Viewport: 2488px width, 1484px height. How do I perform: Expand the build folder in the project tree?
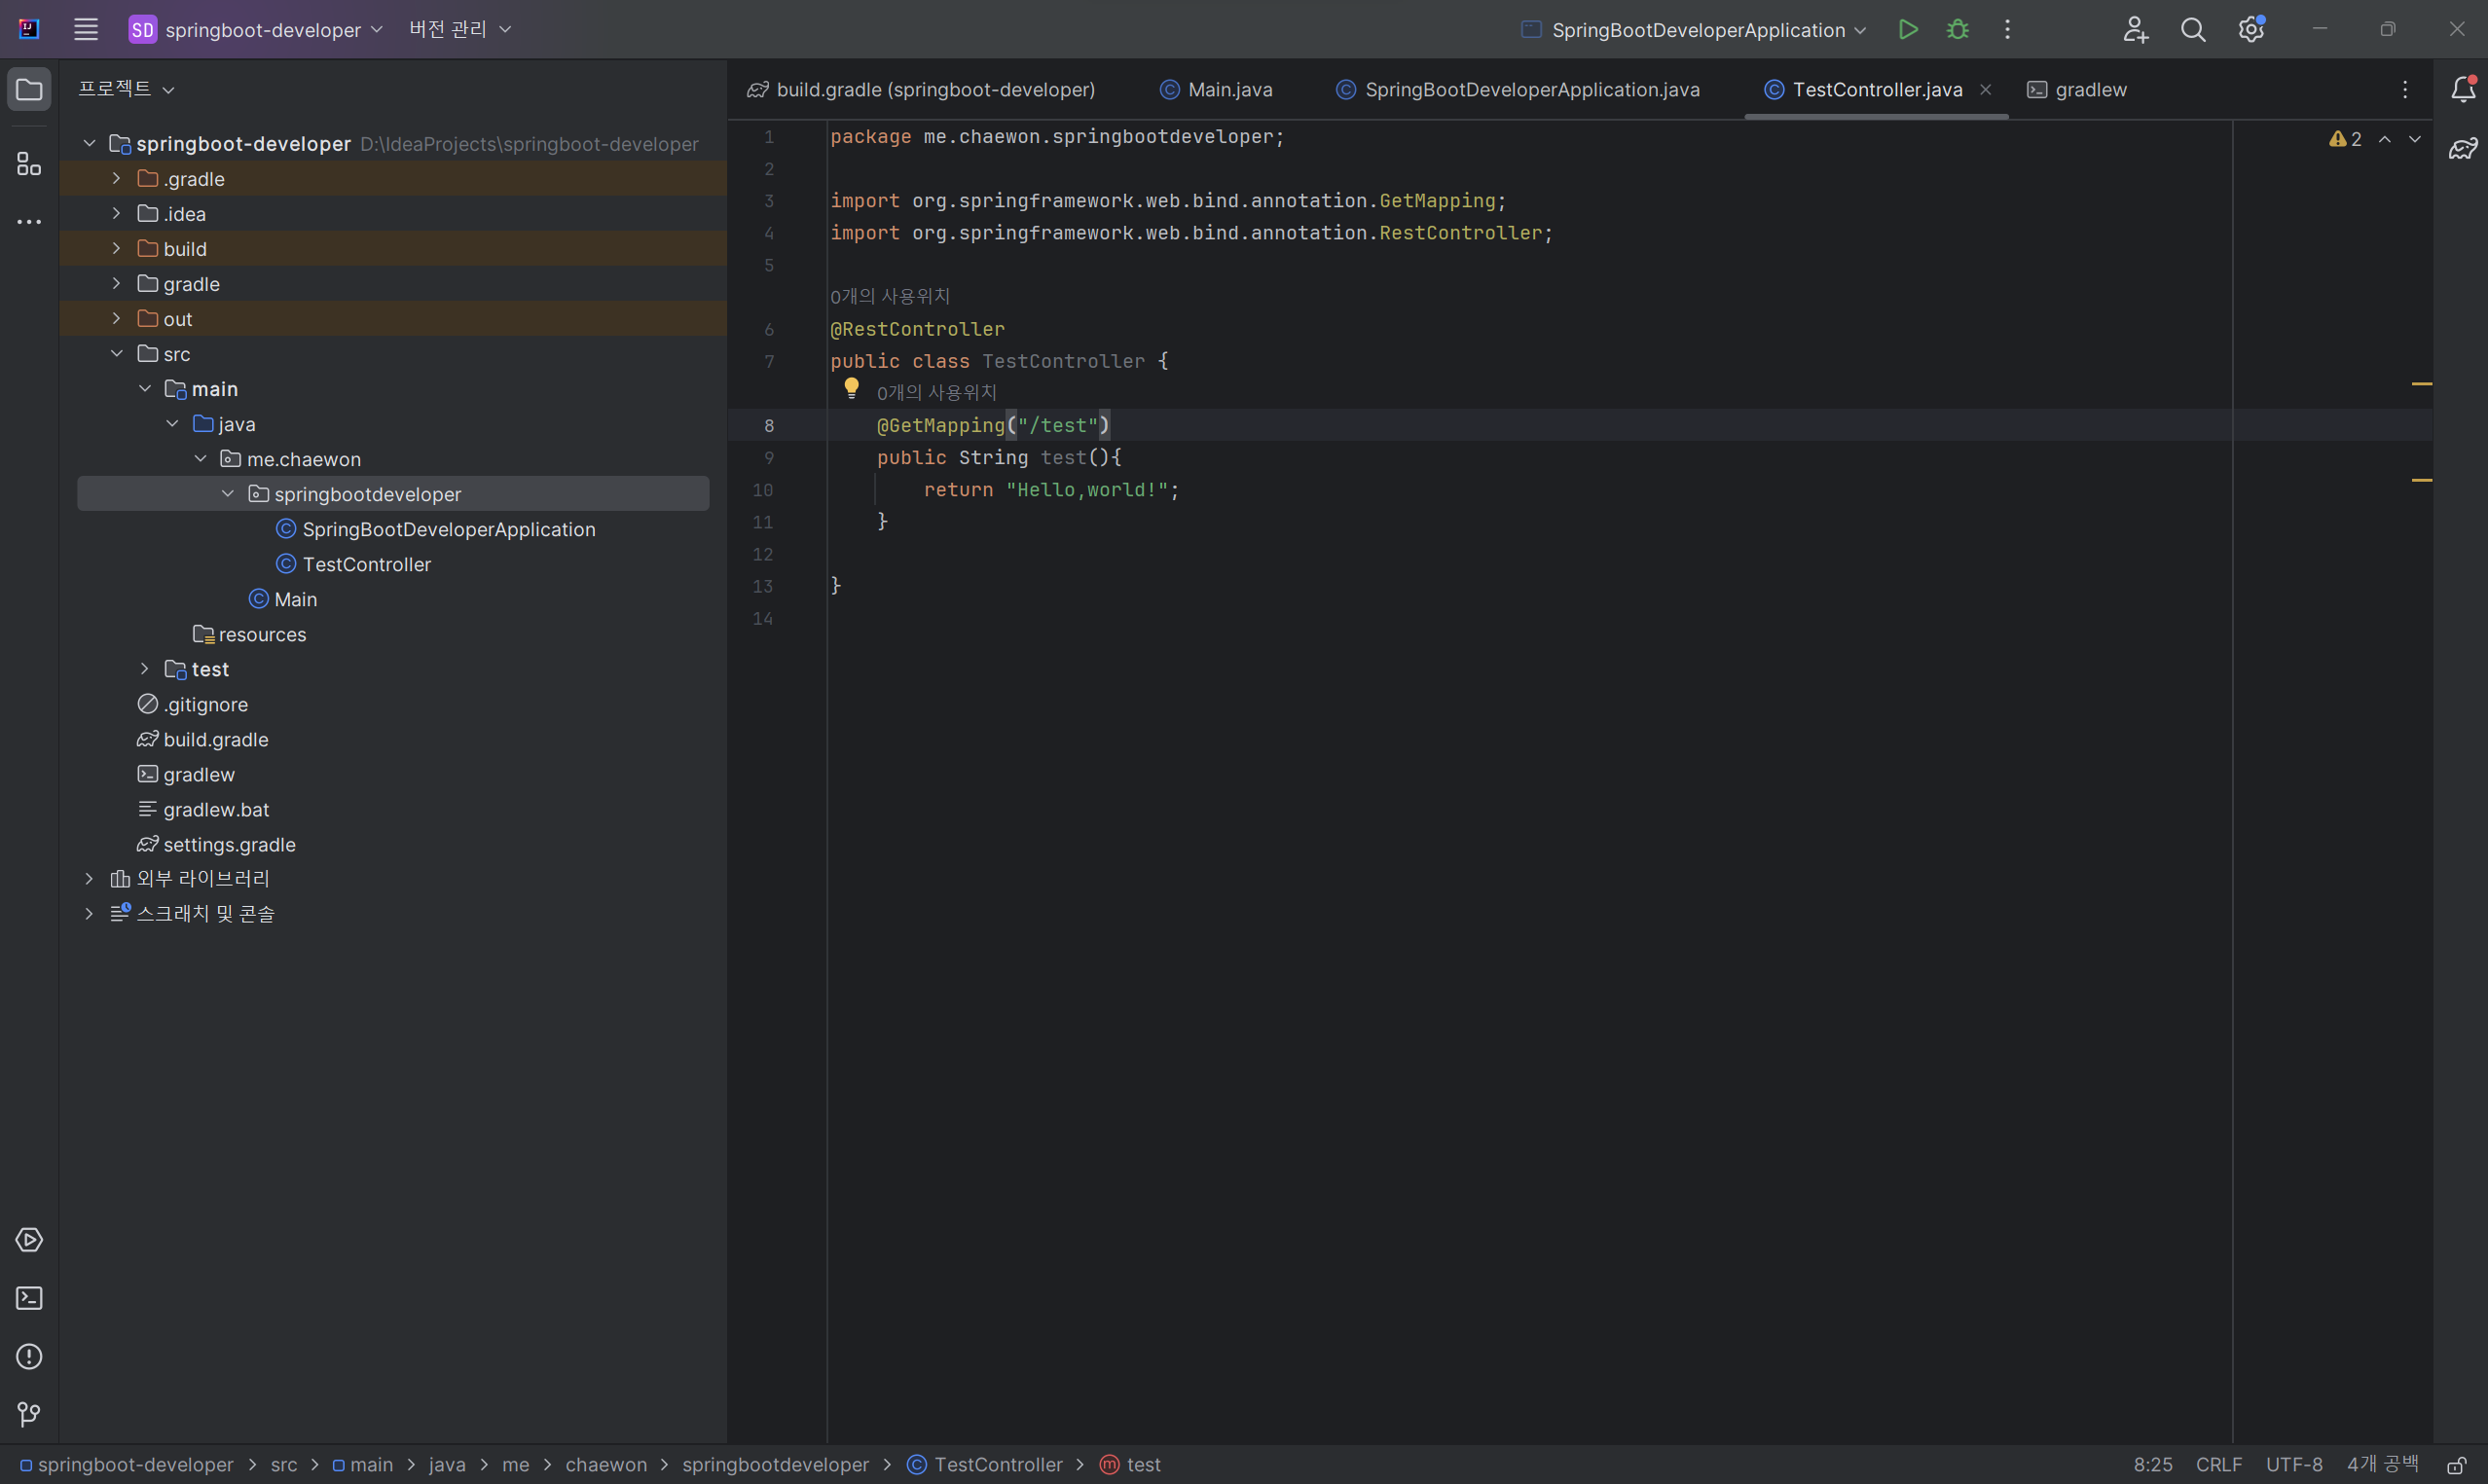pos(116,248)
